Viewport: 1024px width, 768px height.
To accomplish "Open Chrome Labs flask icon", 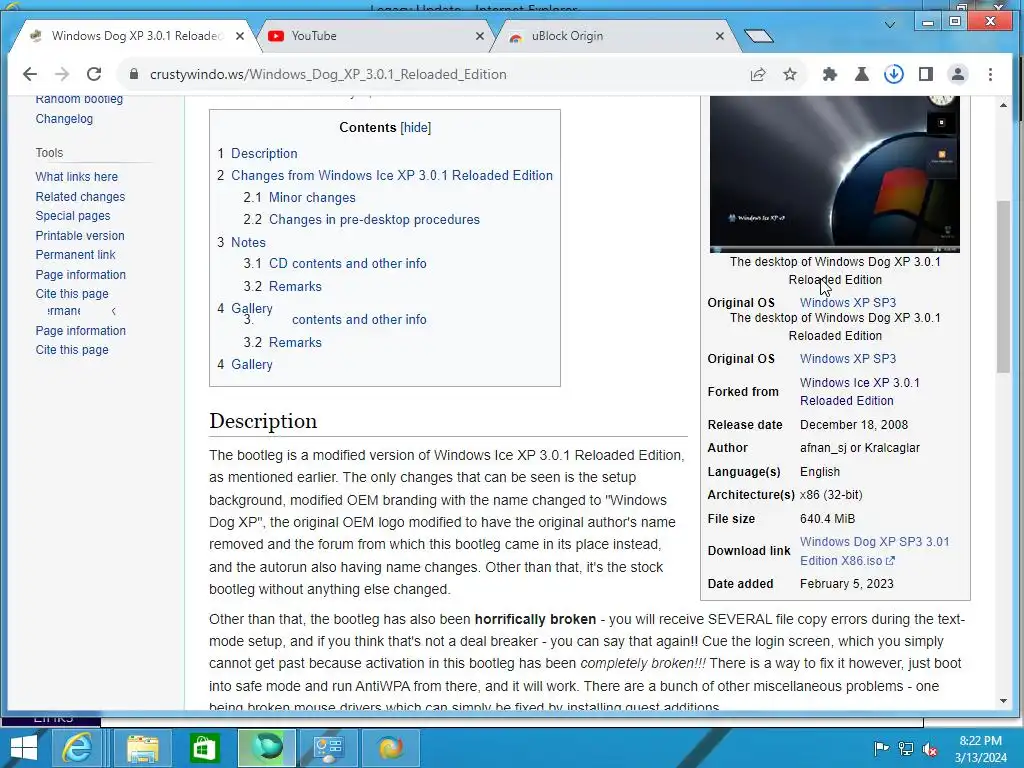I will (x=862, y=74).
